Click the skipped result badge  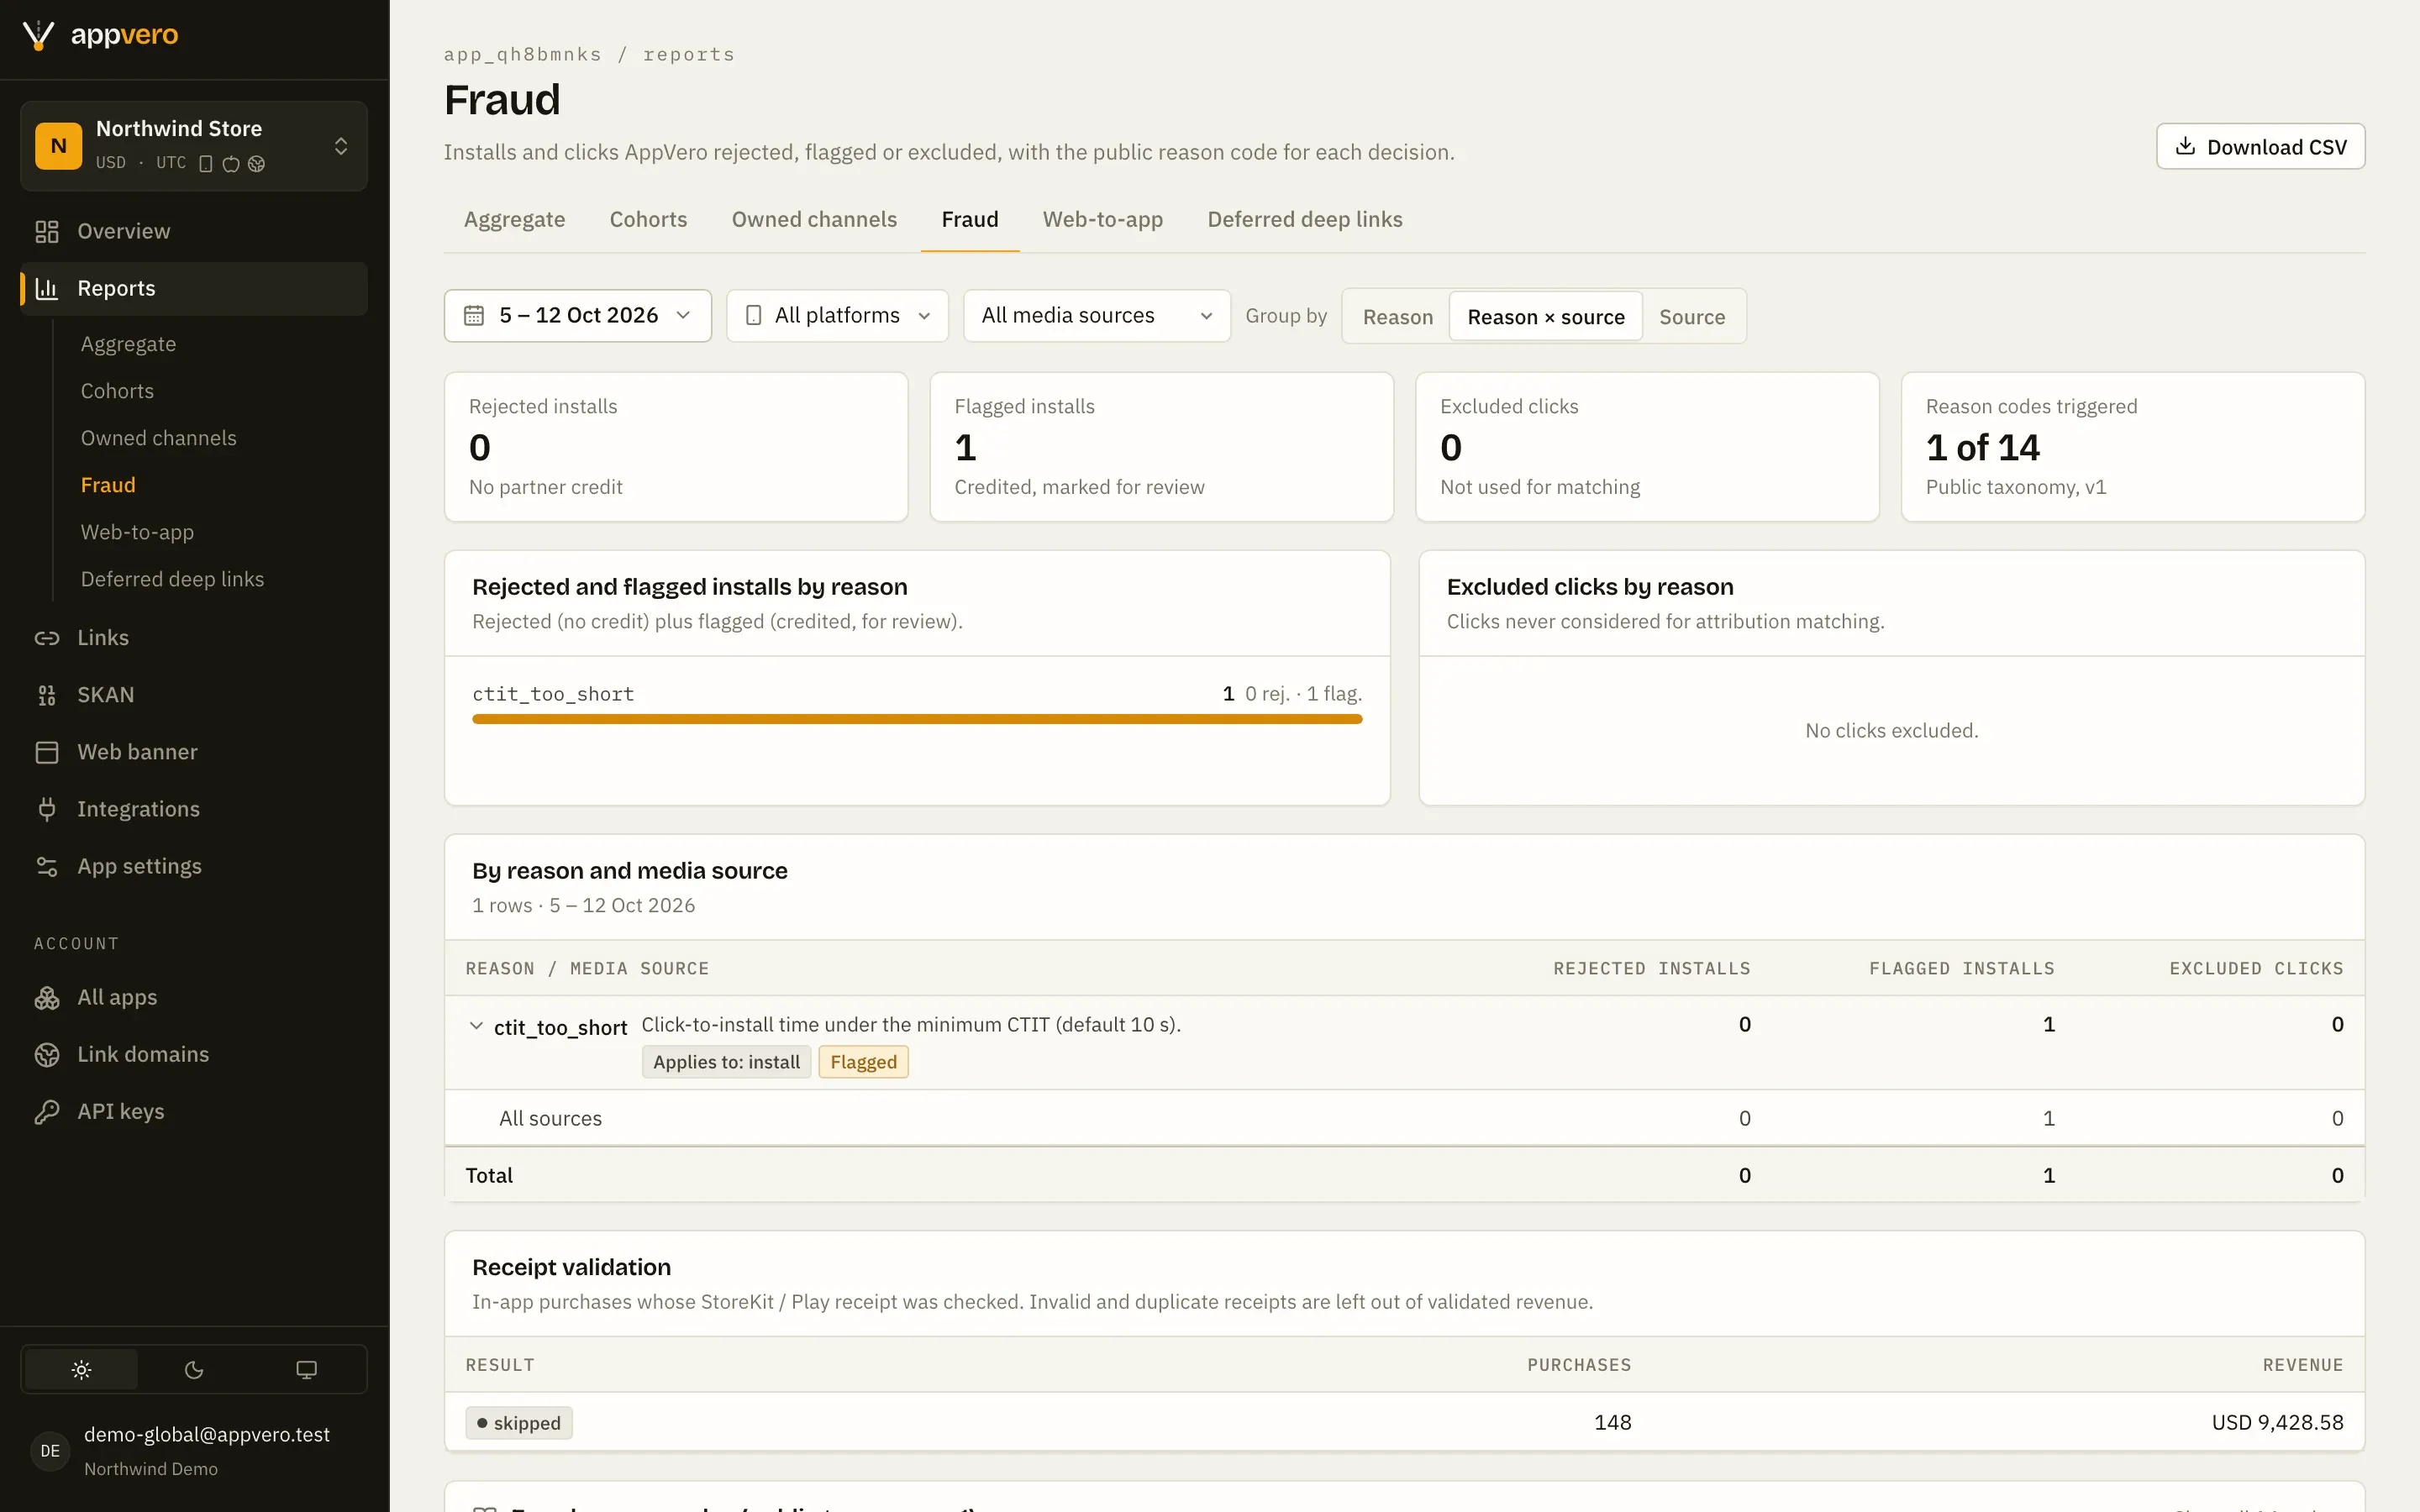[x=518, y=1422]
